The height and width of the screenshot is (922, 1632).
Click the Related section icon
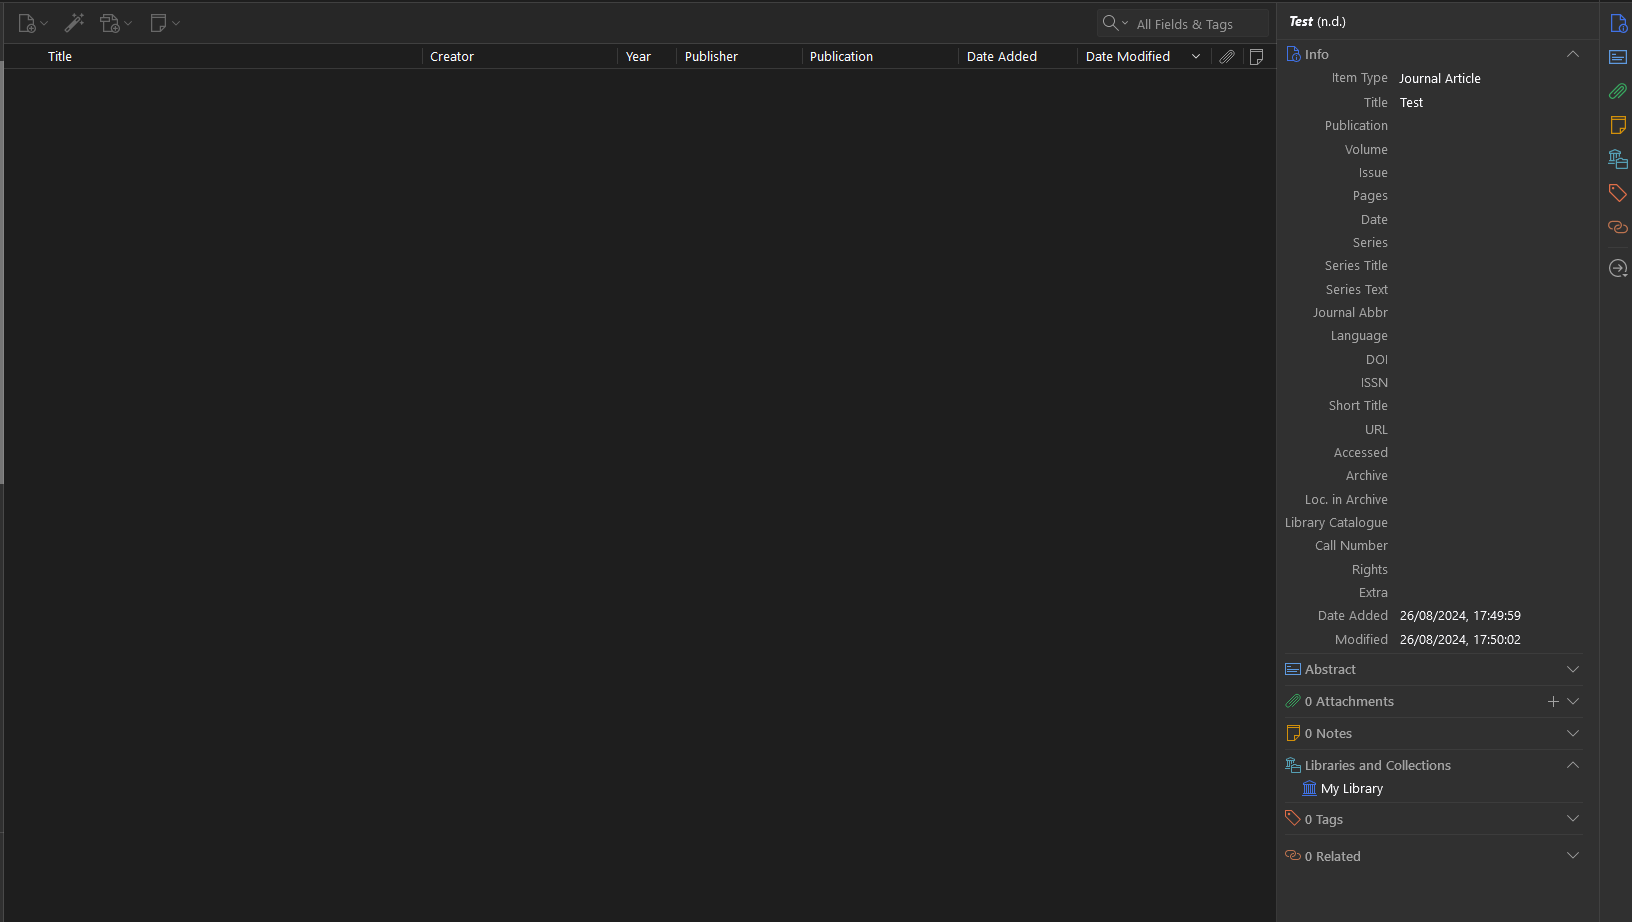pos(1293,856)
